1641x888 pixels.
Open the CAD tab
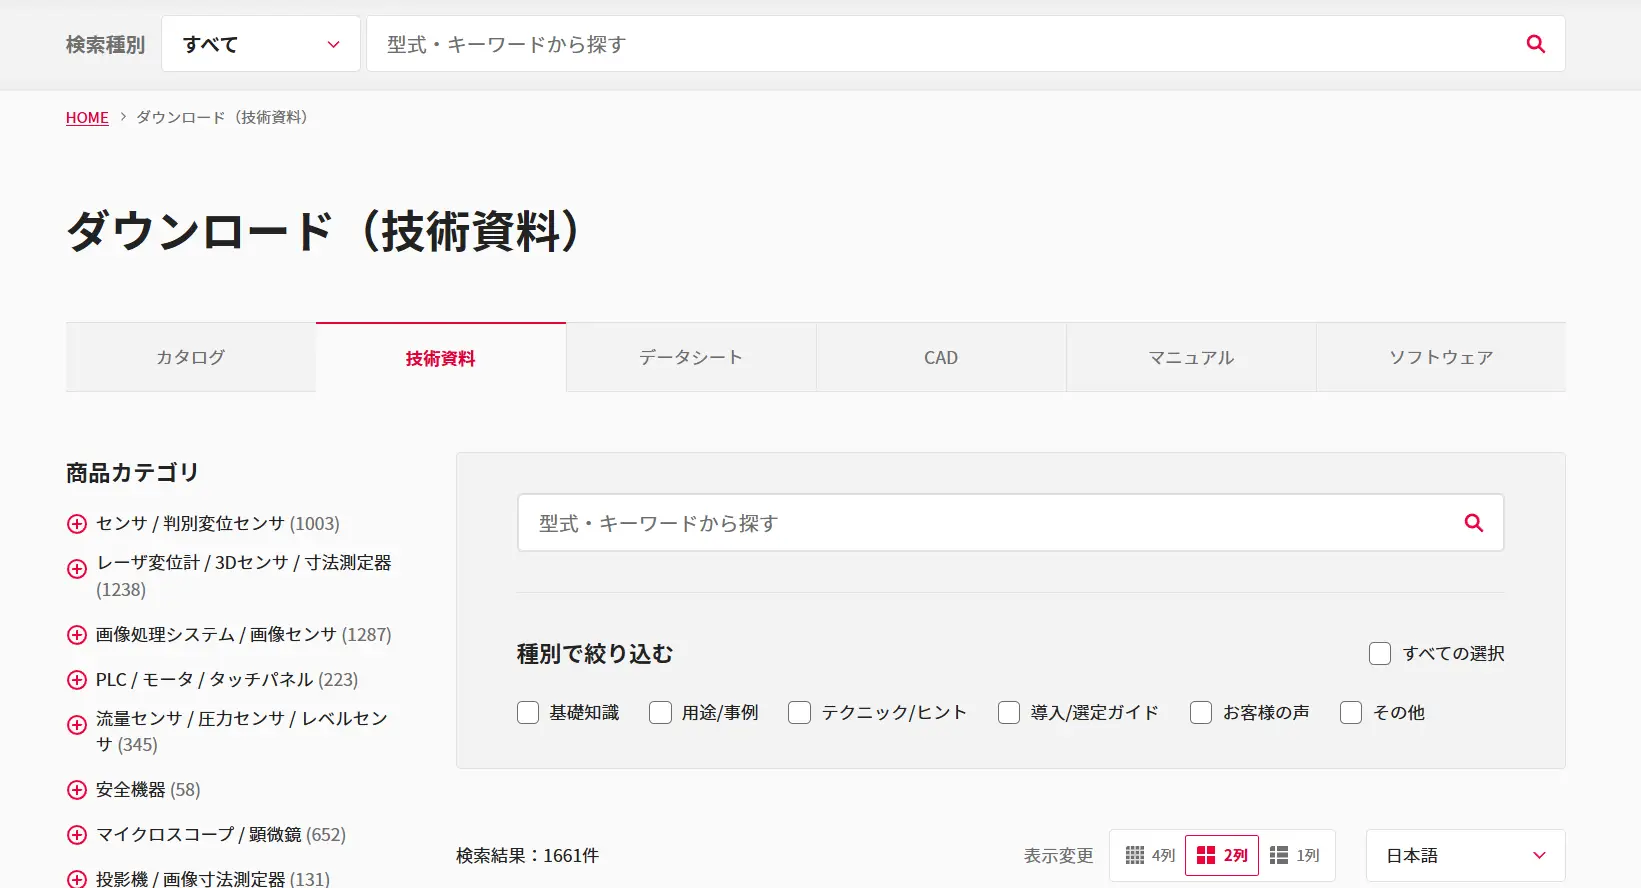click(x=941, y=357)
